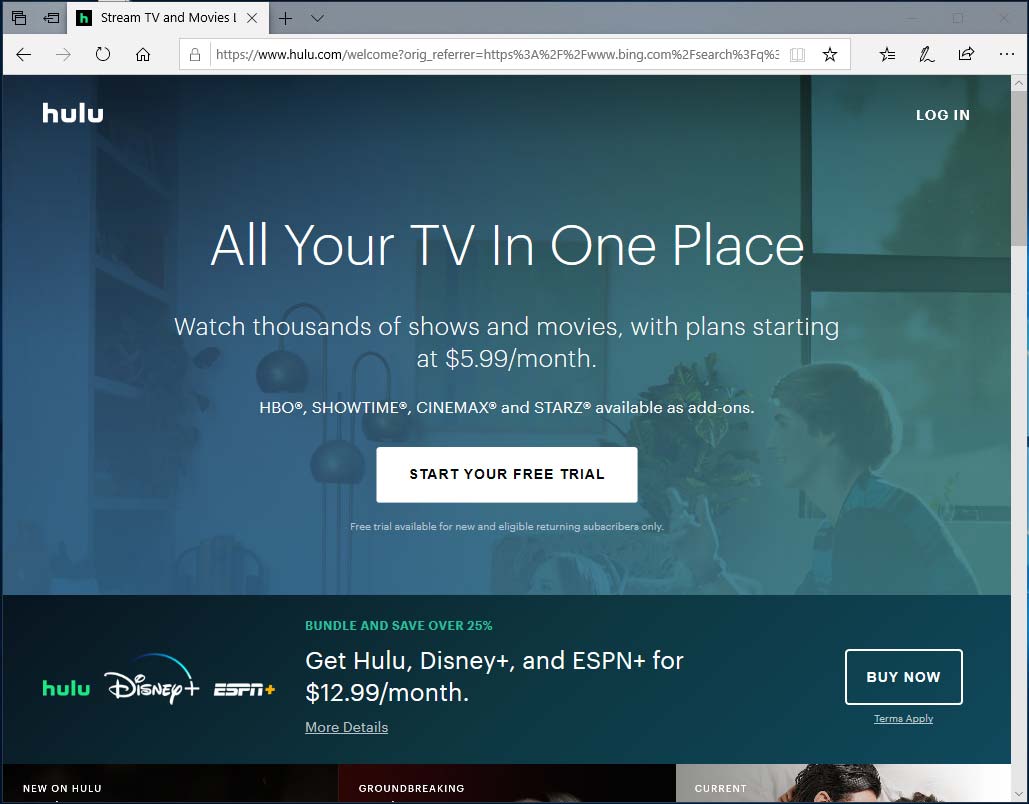Click the padlock site security icon
This screenshot has height=804, width=1029.
click(195, 54)
